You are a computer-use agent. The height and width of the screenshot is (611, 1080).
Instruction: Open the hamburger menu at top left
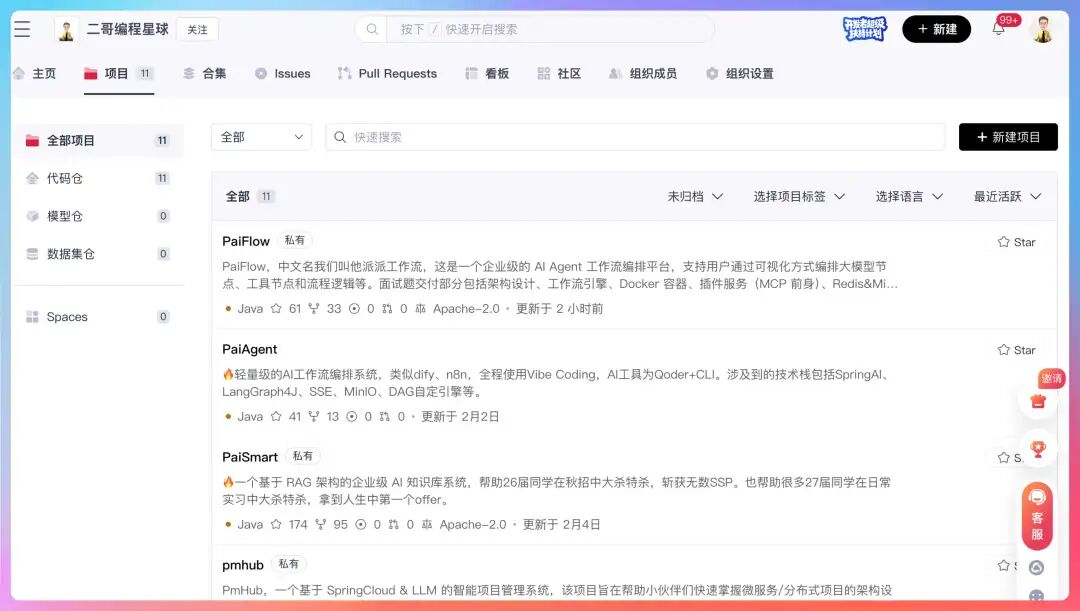(x=22, y=28)
